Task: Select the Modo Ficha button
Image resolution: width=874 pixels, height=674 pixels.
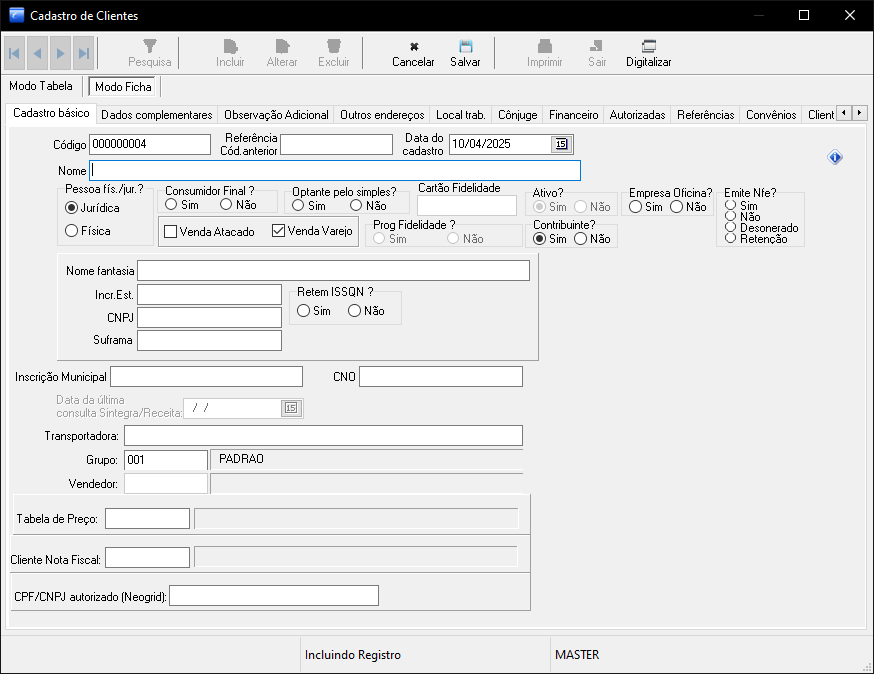Action: click(x=123, y=87)
